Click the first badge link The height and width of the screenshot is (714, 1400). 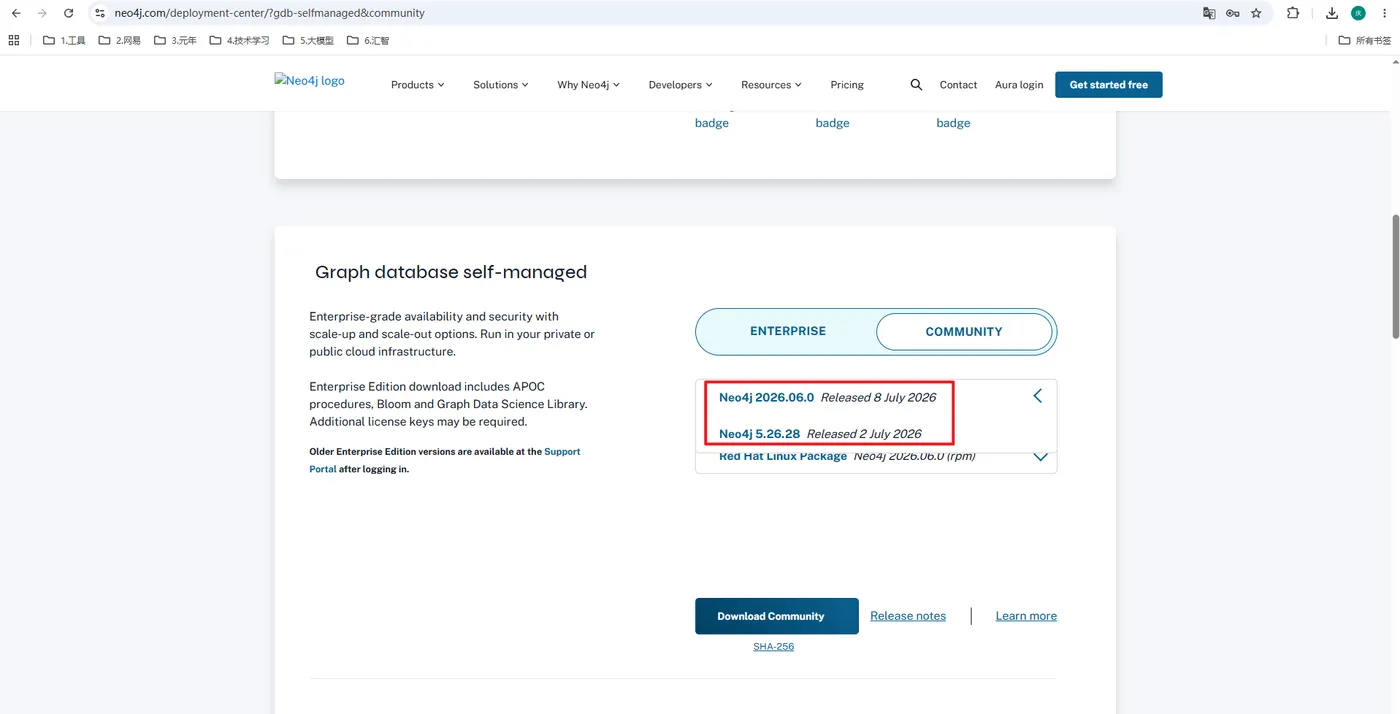coord(712,123)
